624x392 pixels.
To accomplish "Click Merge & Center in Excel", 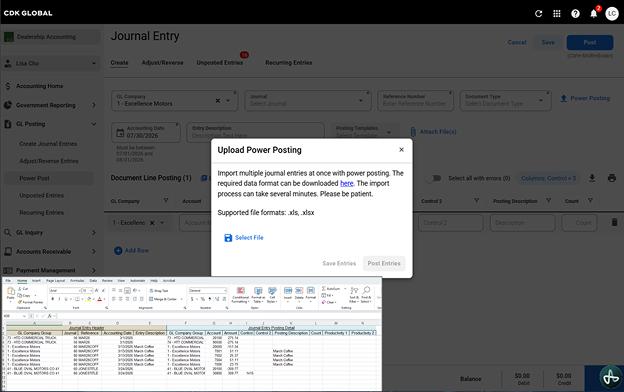I will pyautogui.click(x=163, y=299).
